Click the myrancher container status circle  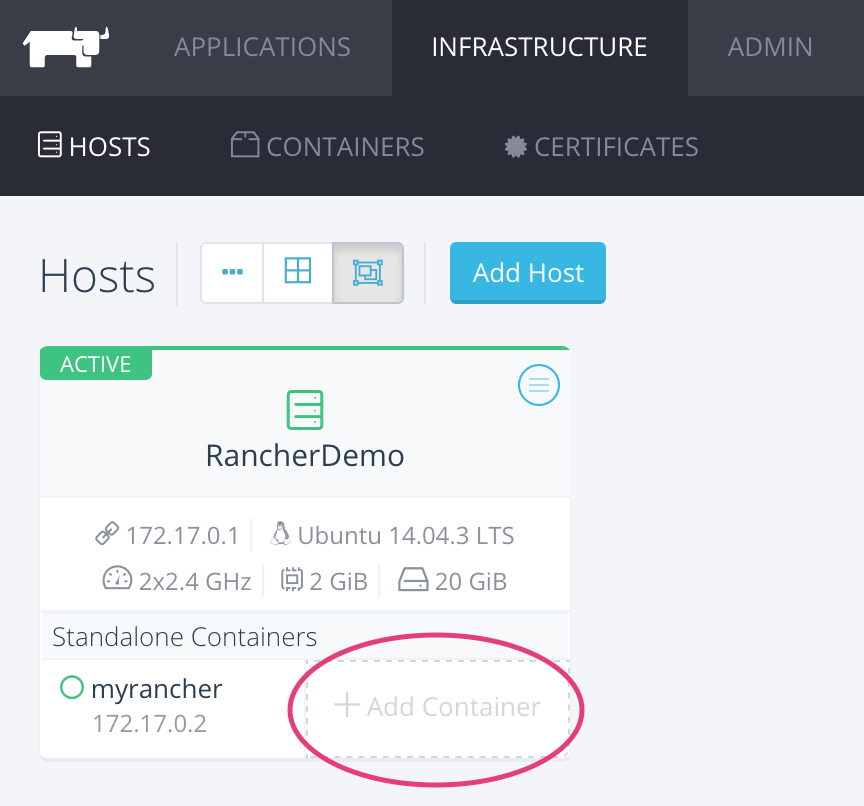tap(71, 688)
